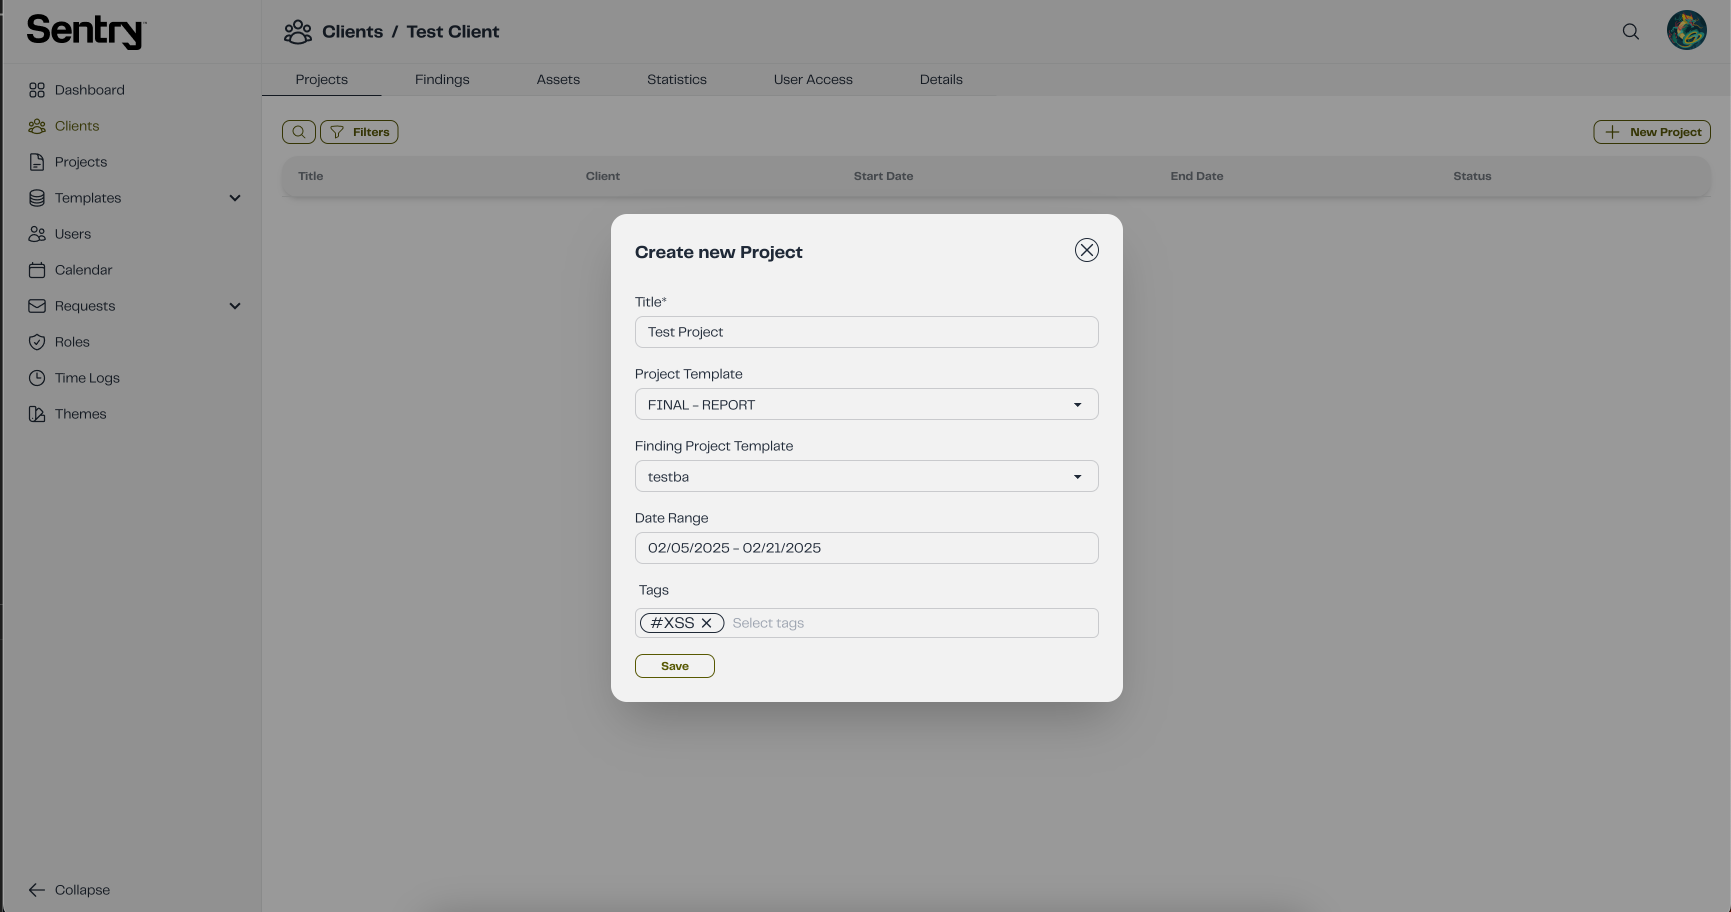The width and height of the screenshot is (1731, 912).
Task: Close the Create new Project dialog
Action: [x=1087, y=250]
